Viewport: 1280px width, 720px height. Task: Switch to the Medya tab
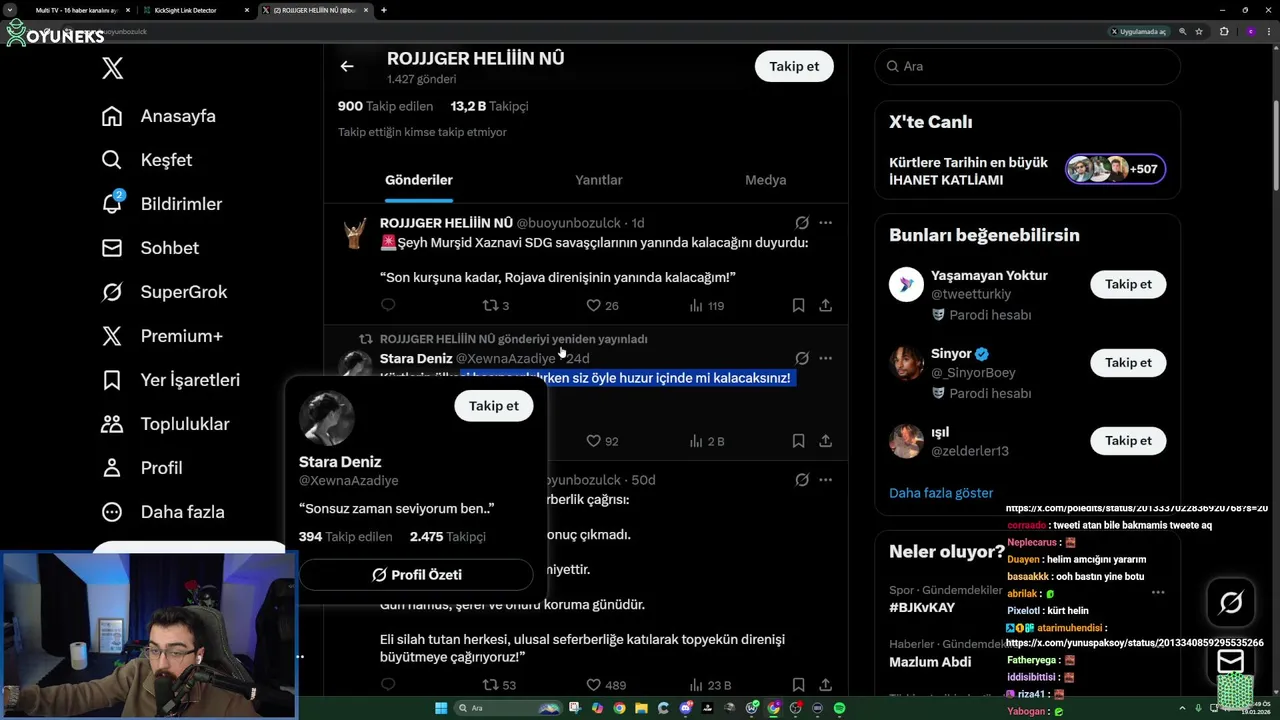[x=765, y=180]
